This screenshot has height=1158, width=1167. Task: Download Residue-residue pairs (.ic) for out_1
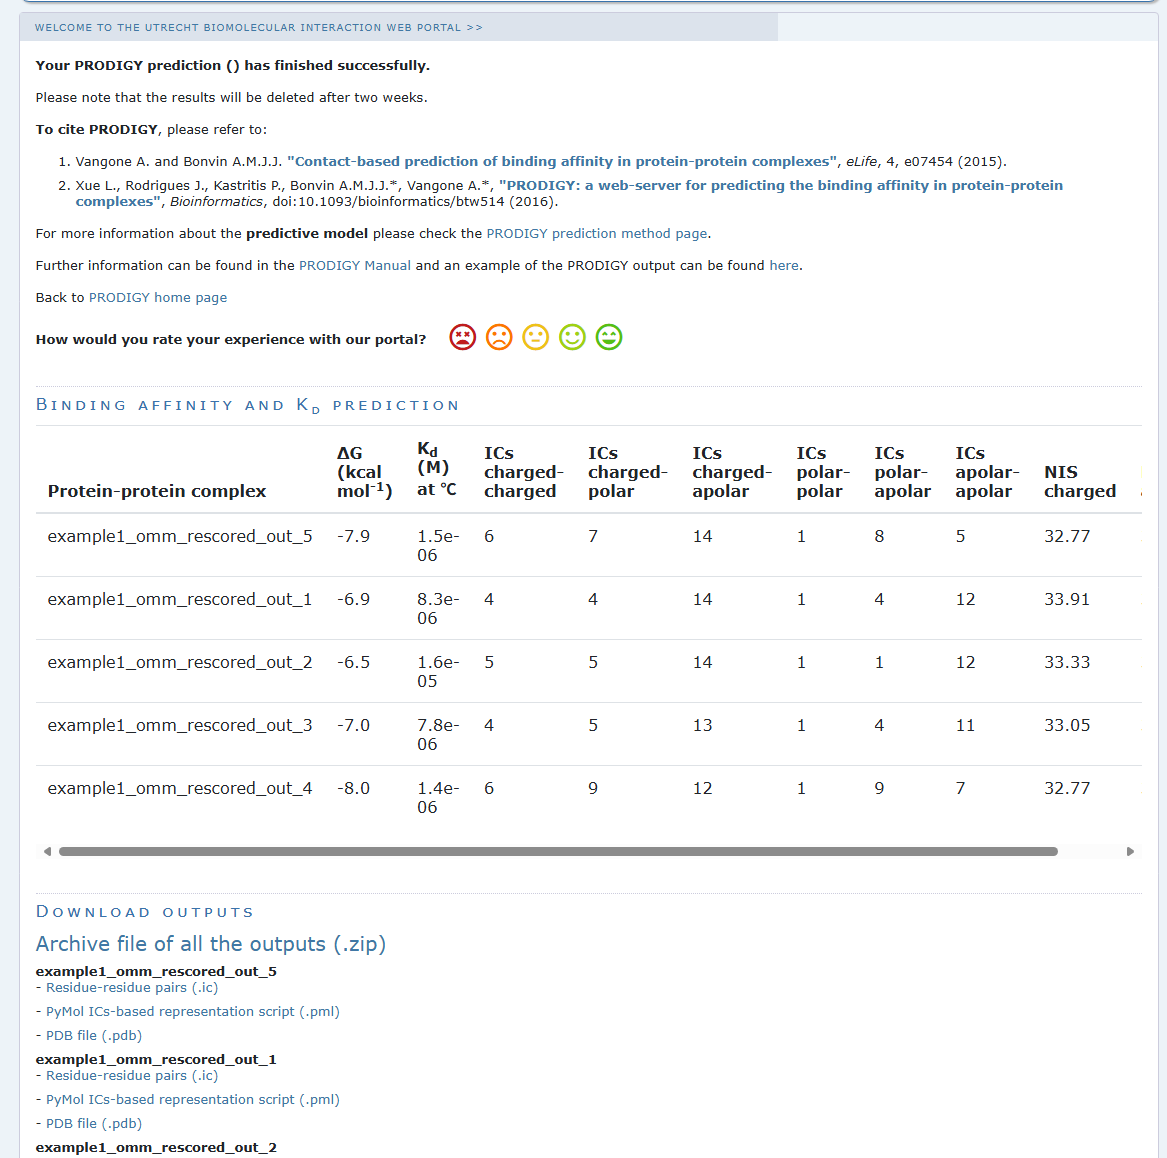pos(132,1075)
